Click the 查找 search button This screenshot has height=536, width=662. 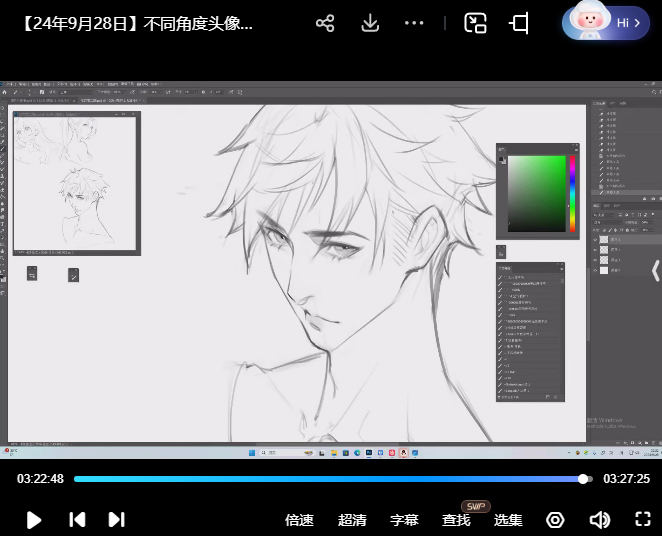[456, 520]
